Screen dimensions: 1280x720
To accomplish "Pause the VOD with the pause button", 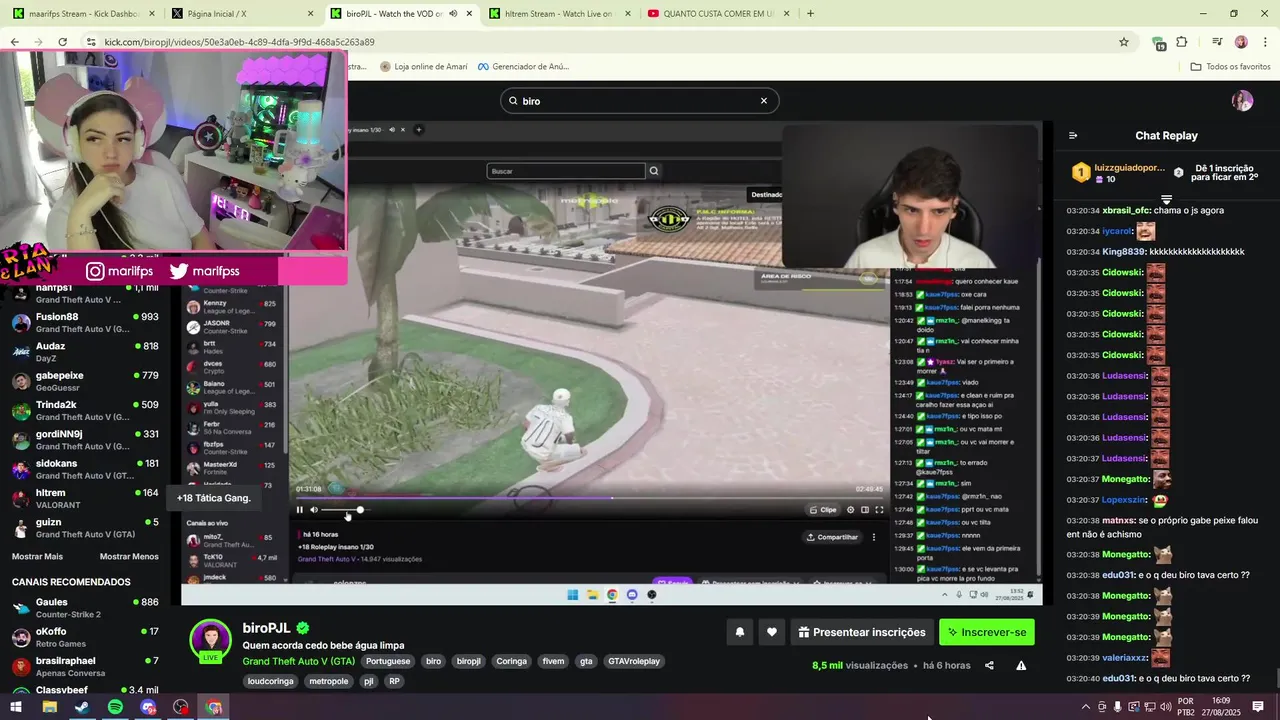I will (299, 510).
